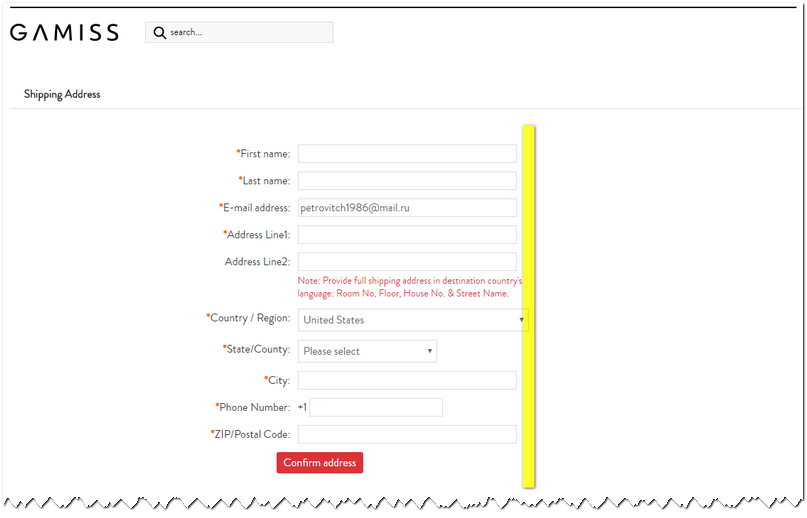Open the Shipping Address tab
Screen dimensions: 807x518
(x=62, y=94)
